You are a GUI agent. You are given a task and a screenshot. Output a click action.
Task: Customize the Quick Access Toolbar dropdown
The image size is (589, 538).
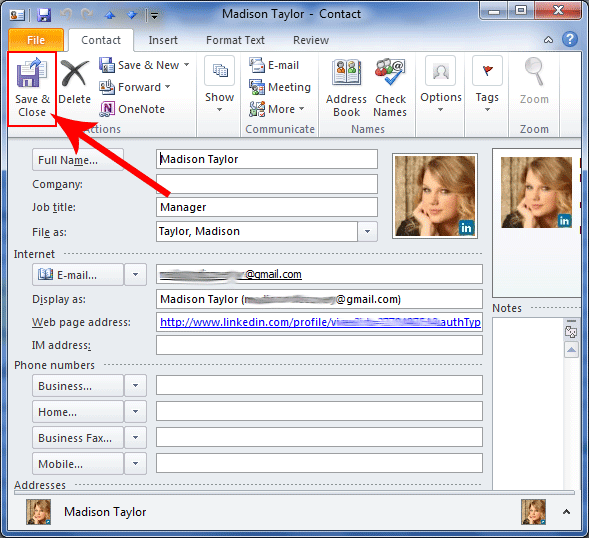coord(154,15)
